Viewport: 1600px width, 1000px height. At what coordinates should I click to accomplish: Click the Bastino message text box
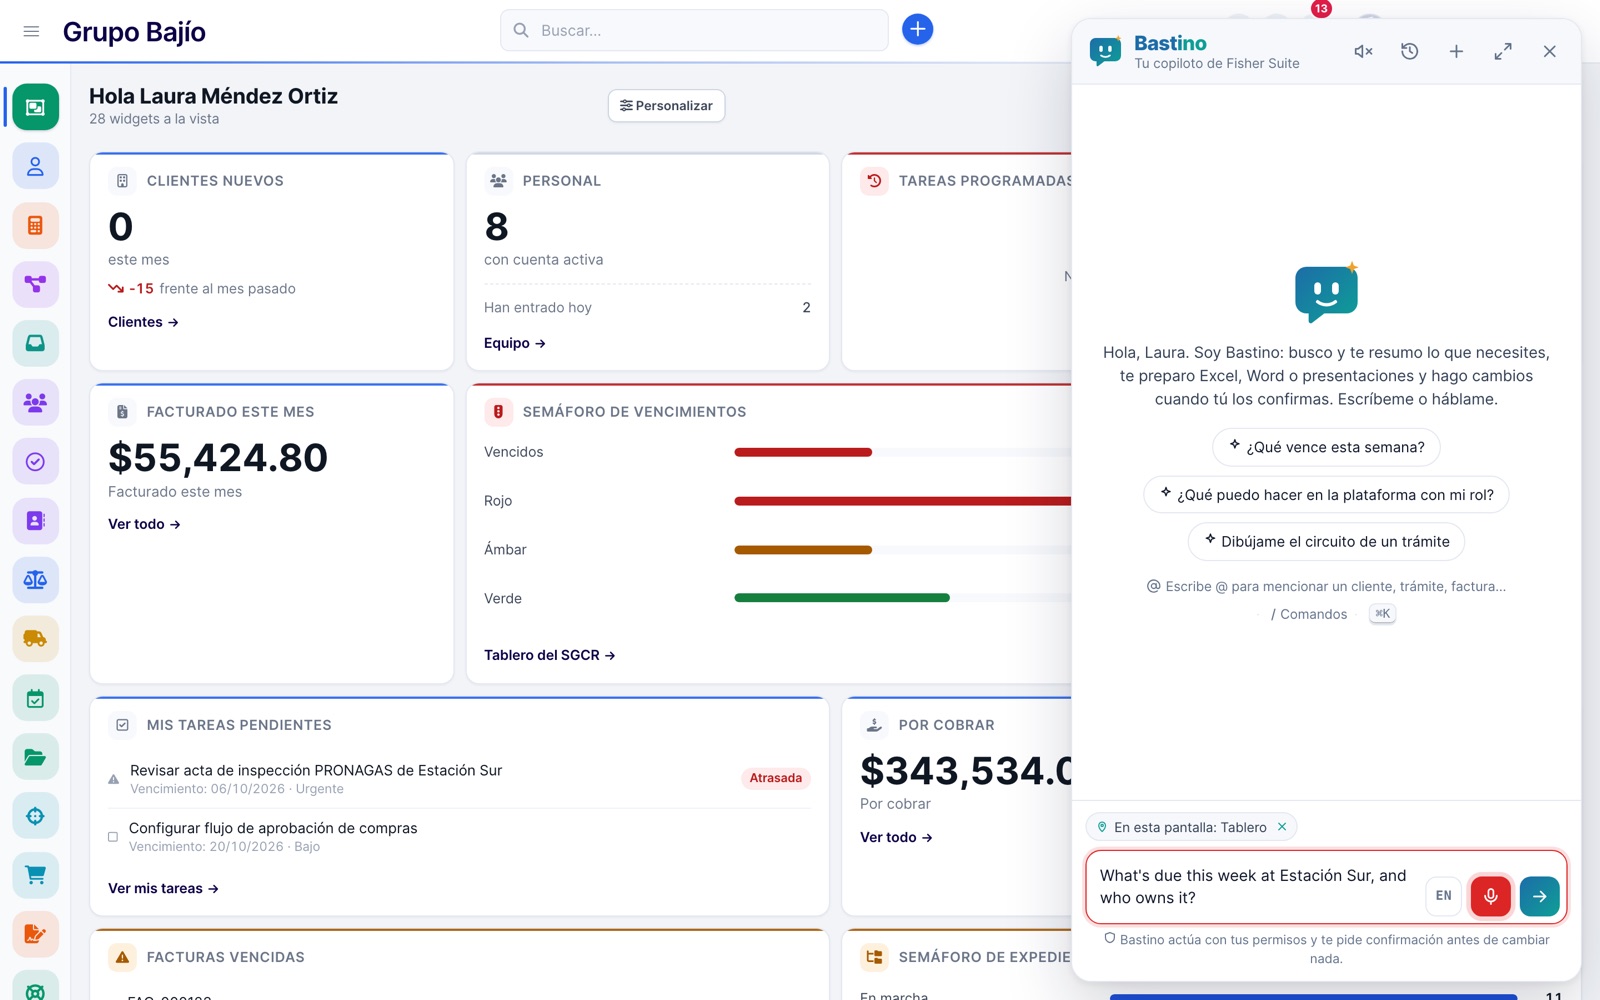click(x=1255, y=887)
